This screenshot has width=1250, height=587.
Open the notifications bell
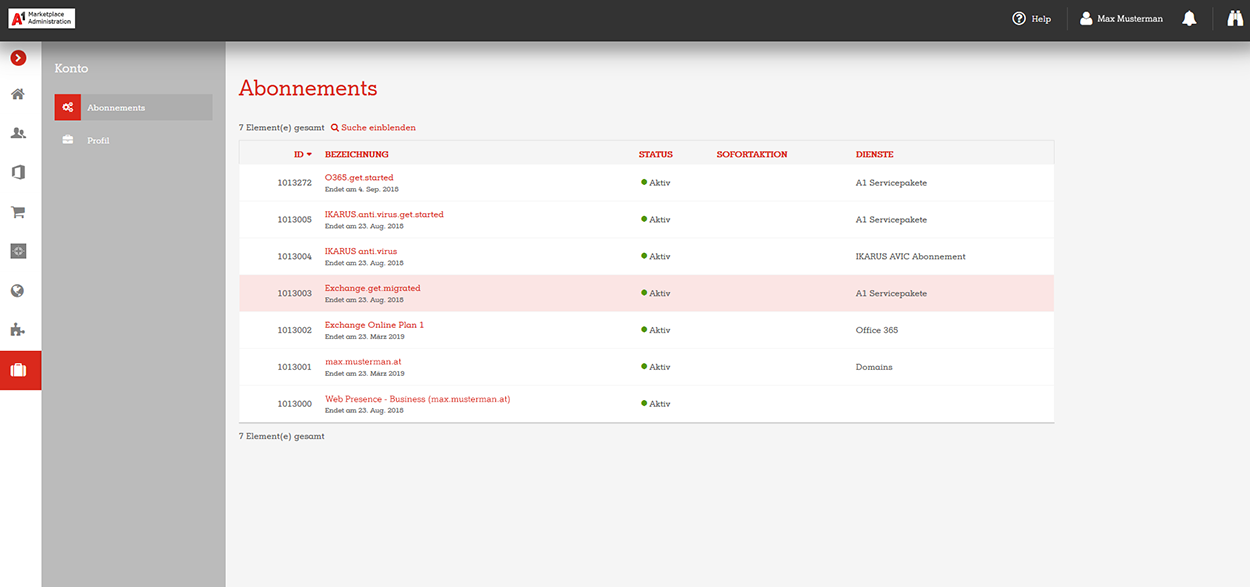click(1189, 18)
